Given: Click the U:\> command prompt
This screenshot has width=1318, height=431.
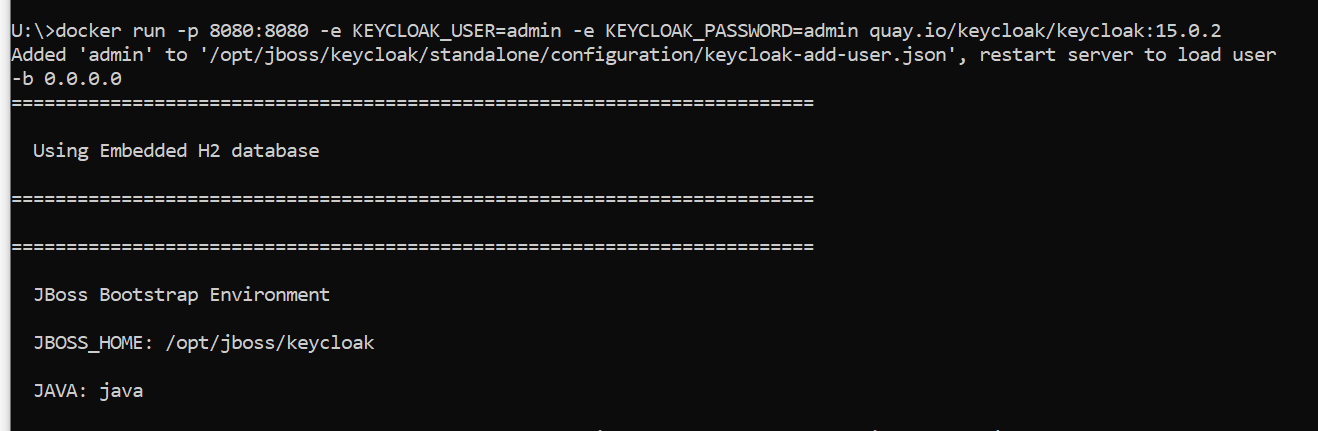Looking at the screenshot, I should [x=32, y=30].
